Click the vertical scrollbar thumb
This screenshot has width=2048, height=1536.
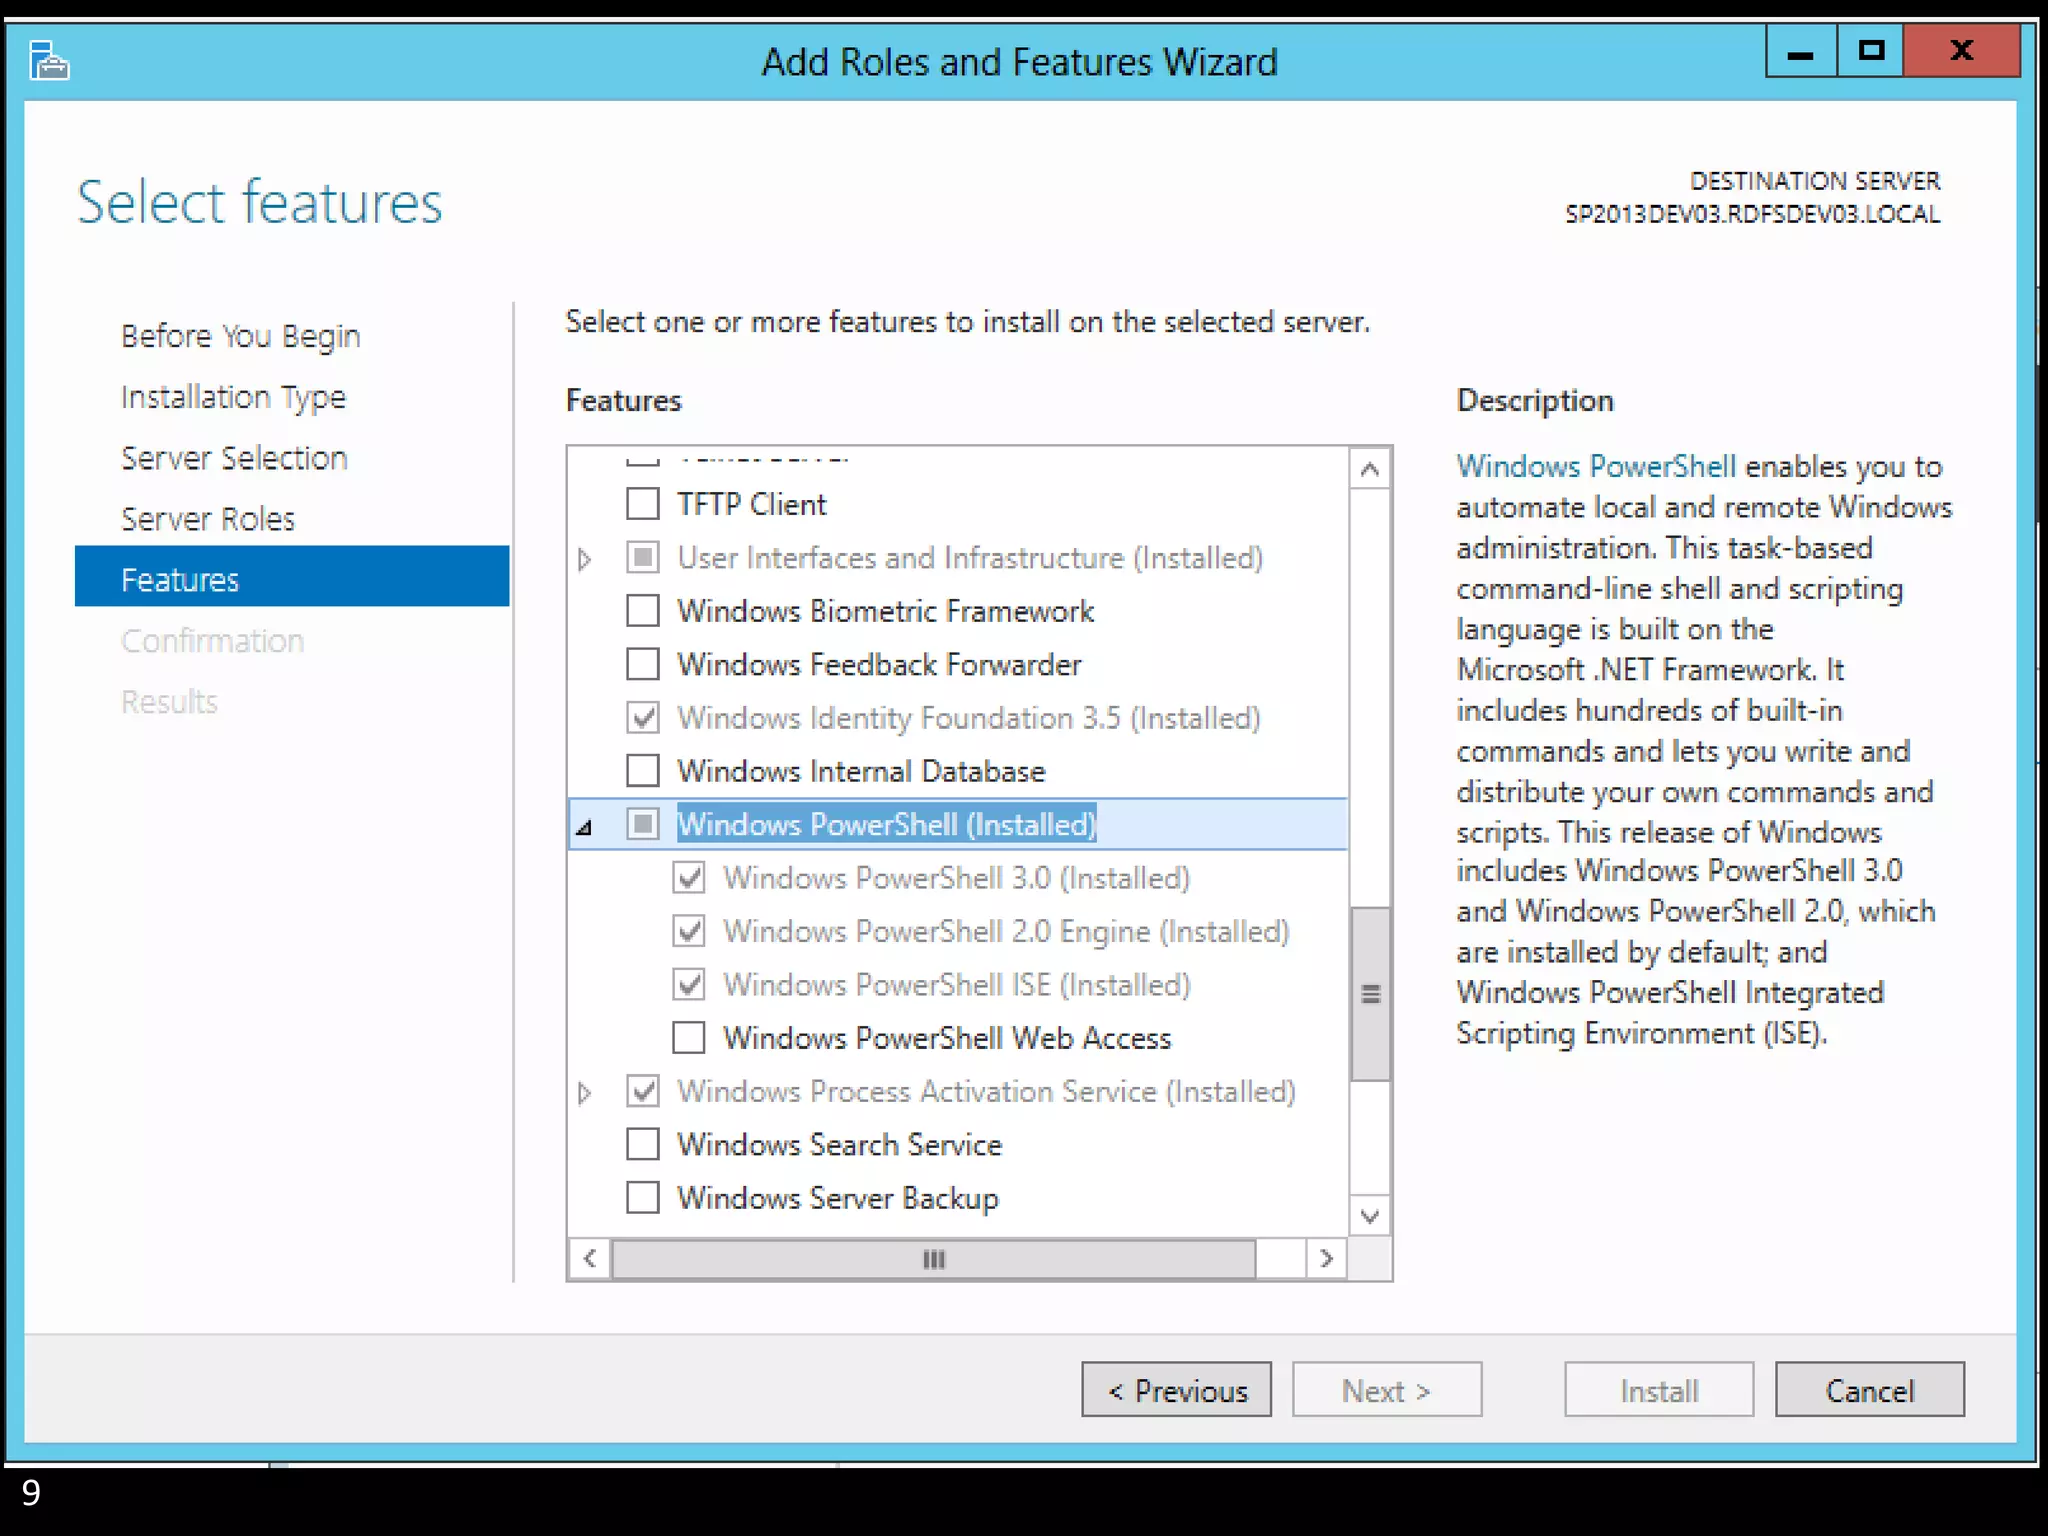pyautogui.click(x=1370, y=994)
